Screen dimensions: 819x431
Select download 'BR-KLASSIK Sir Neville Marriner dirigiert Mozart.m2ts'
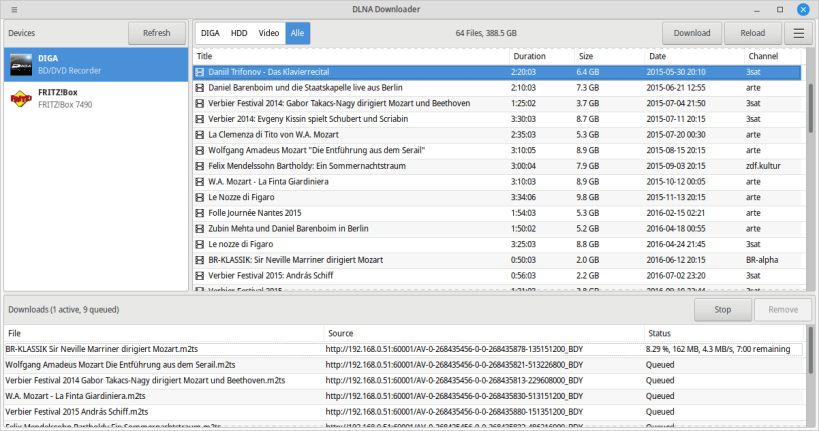(x=101, y=349)
